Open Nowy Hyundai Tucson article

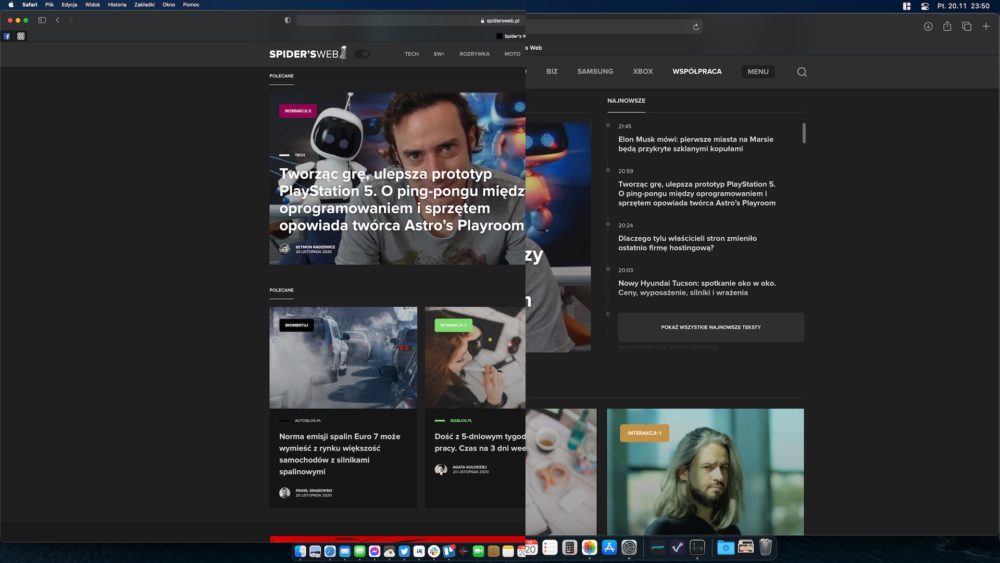tap(697, 288)
